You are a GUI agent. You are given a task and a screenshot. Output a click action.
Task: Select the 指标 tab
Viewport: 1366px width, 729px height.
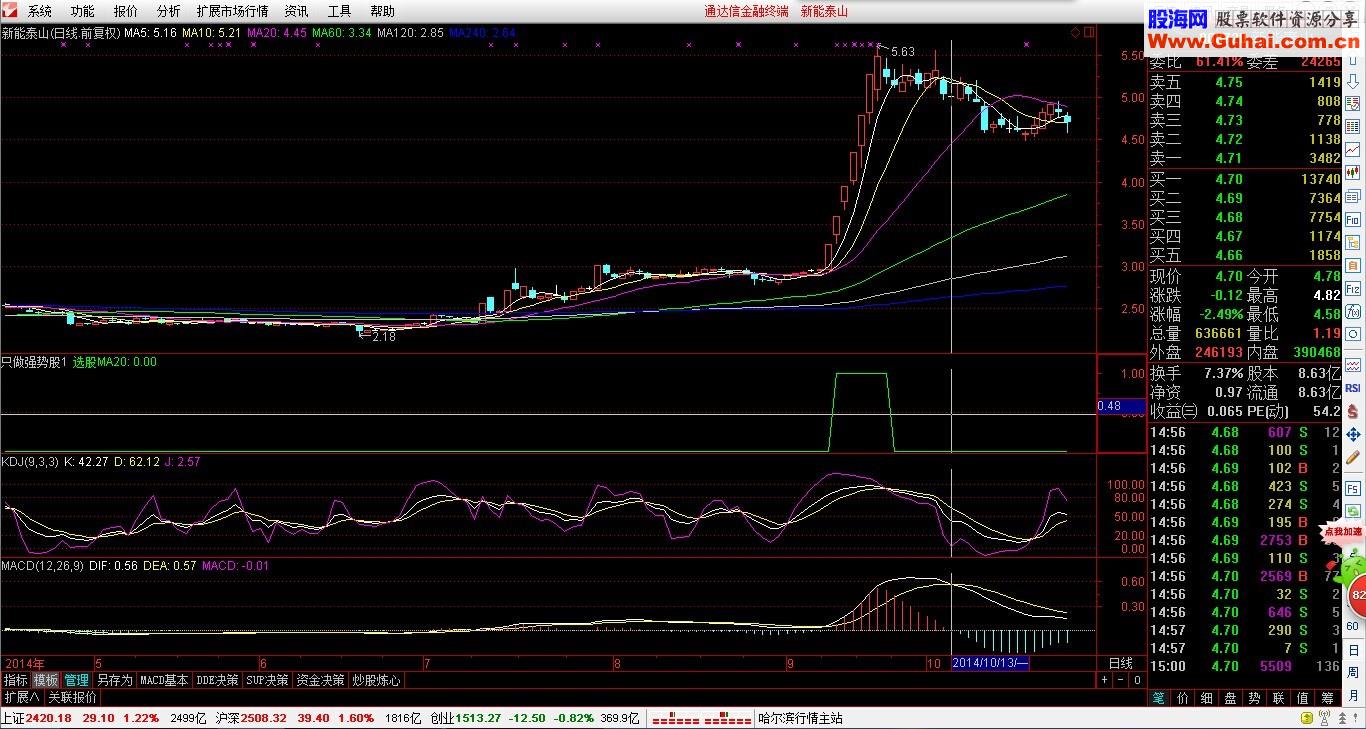15,680
